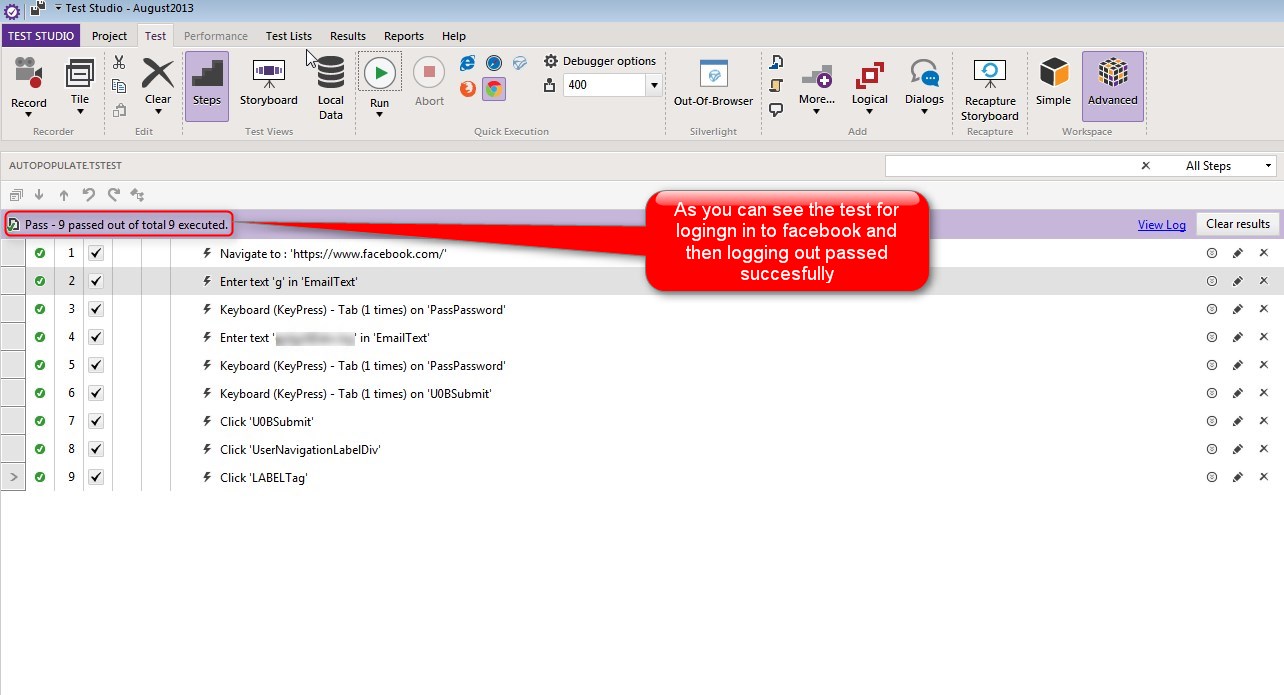
Task: Toggle the checkbox for step 9
Action: pos(96,478)
